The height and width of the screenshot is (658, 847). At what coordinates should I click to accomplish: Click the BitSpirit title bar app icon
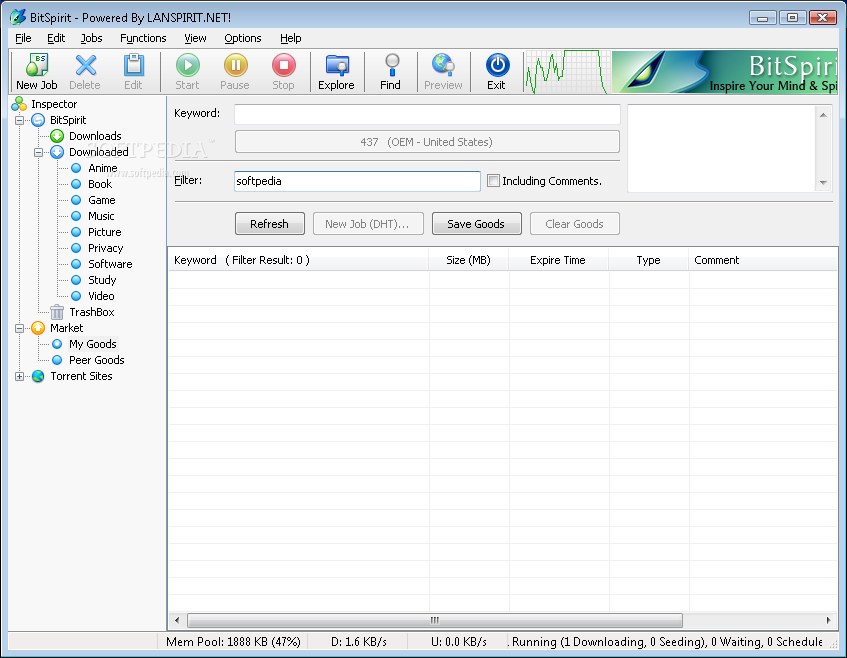coord(18,17)
